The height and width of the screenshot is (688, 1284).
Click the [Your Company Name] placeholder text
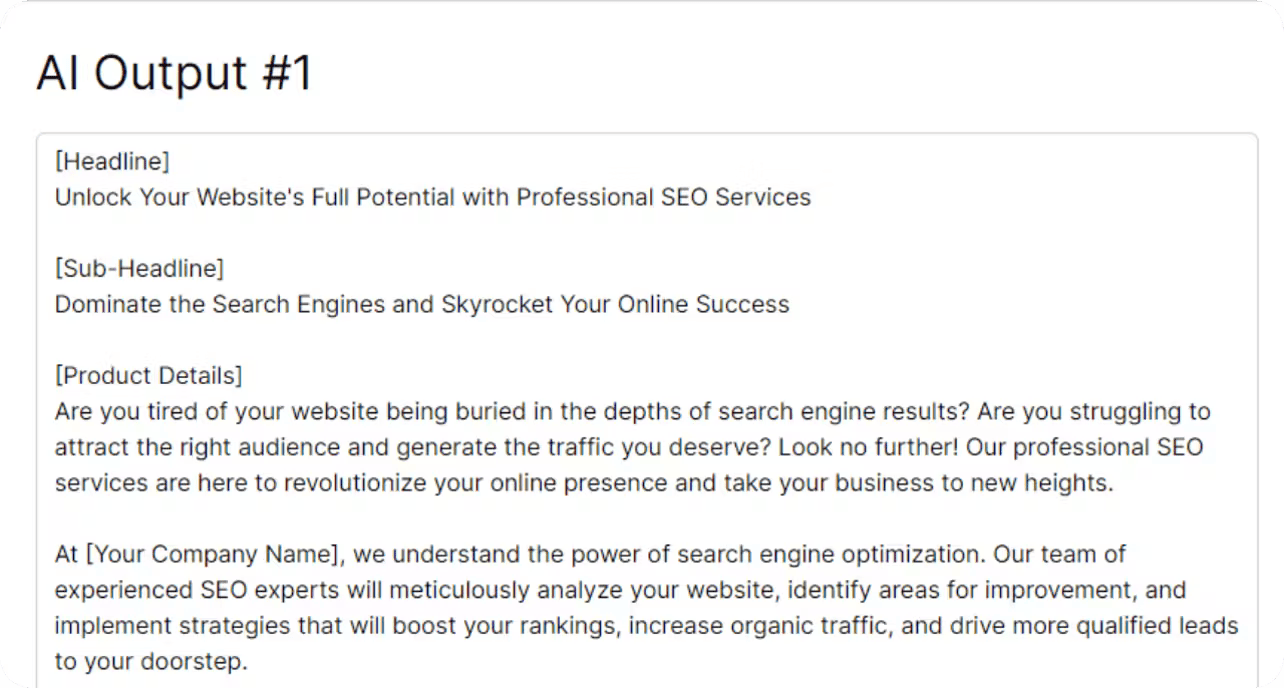(217, 554)
